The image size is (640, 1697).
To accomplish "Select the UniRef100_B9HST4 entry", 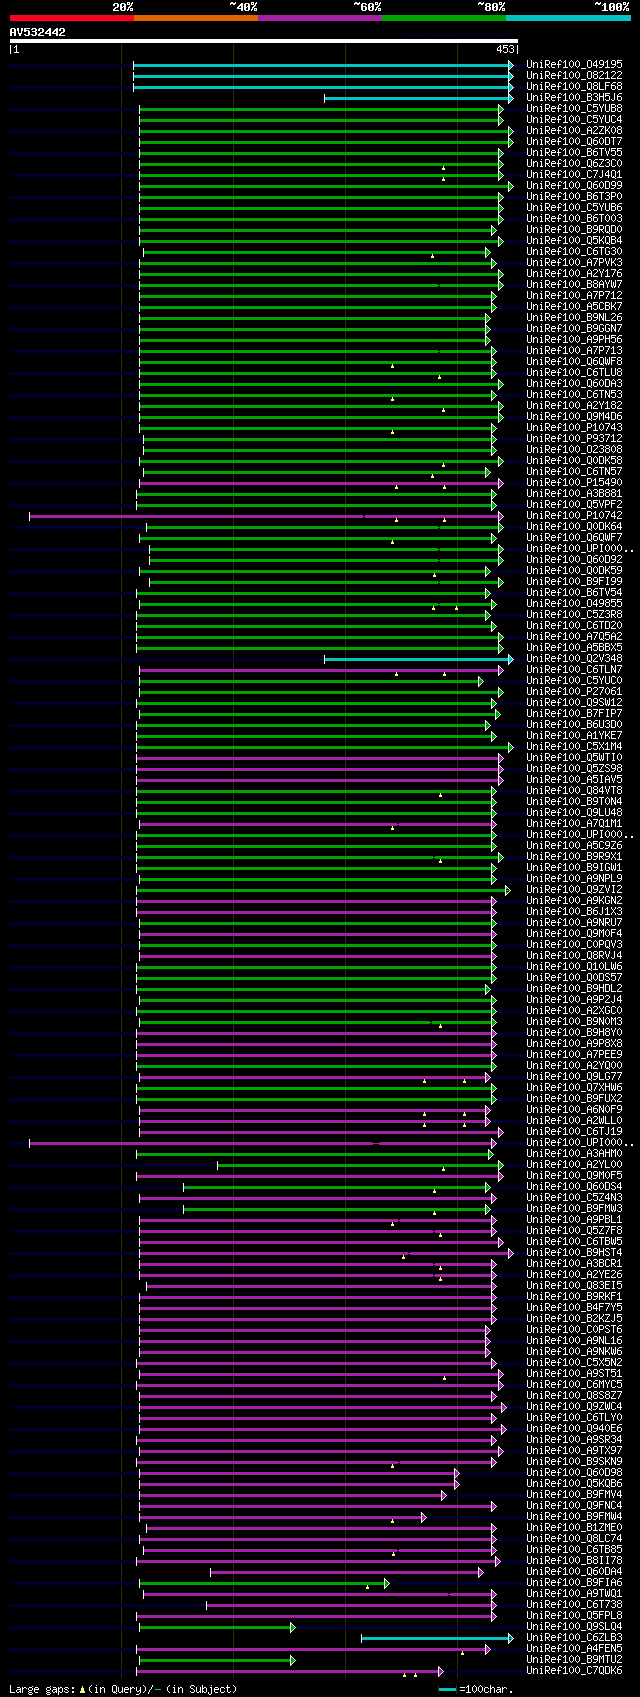I will pyautogui.click(x=574, y=1253).
